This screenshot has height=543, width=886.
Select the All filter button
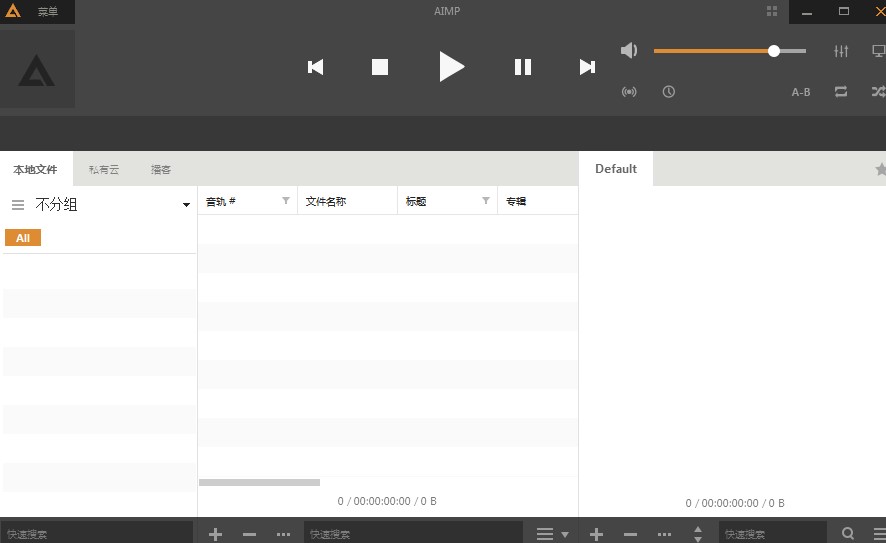click(x=23, y=238)
